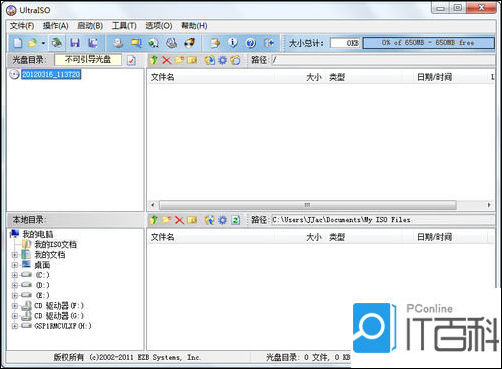Click the Open file folder icon
Viewport: 502px width, 369px height.
click(33, 43)
